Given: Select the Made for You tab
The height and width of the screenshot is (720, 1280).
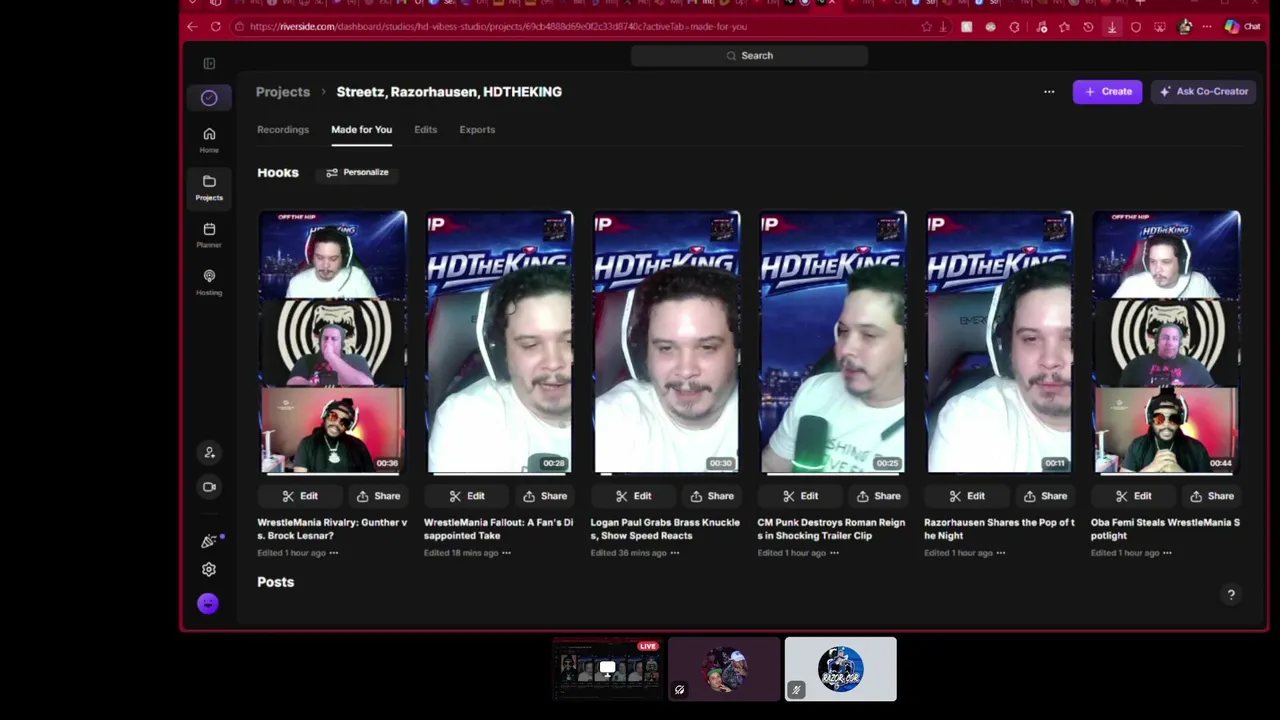Looking at the screenshot, I should coord(361,130).
